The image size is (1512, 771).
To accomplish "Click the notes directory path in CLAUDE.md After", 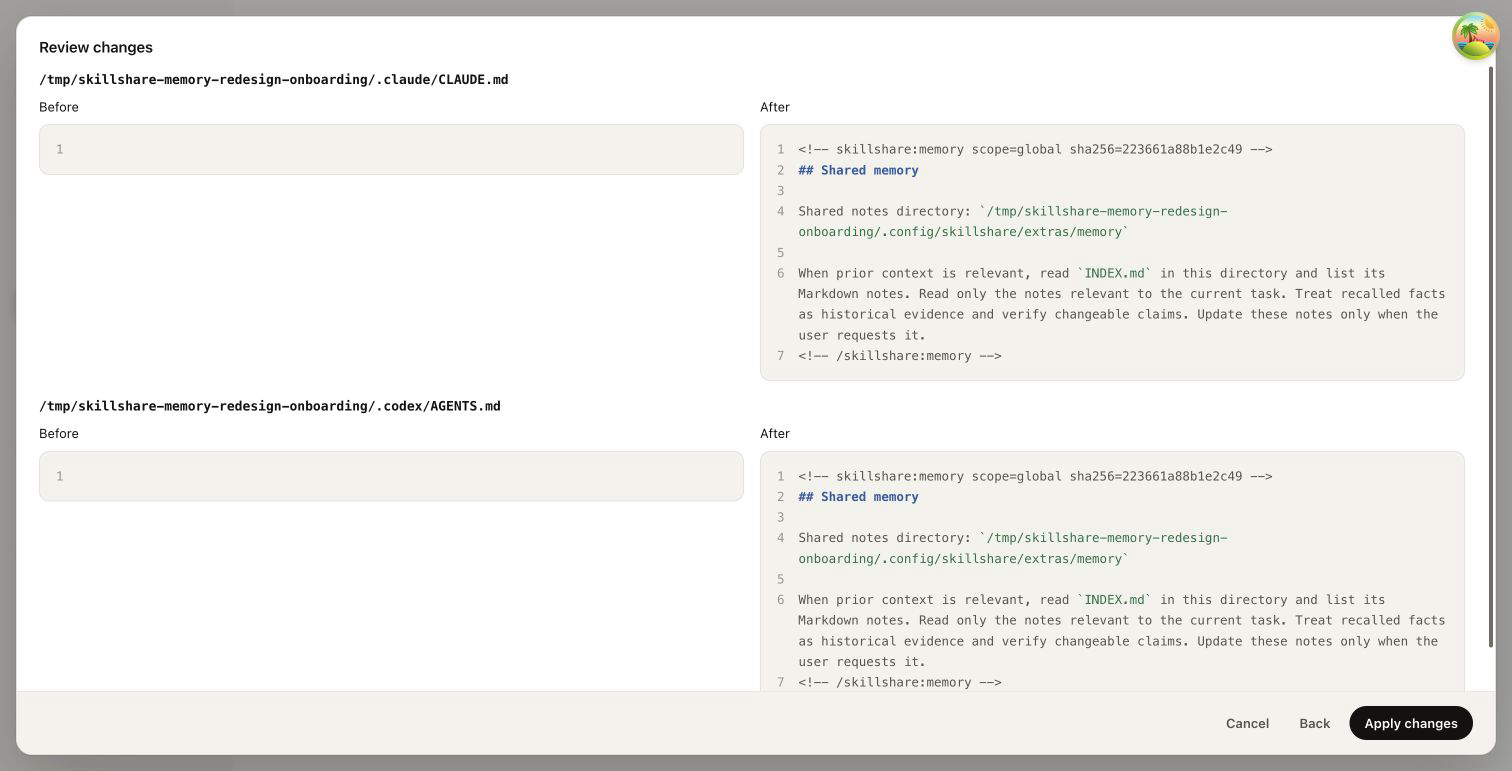I will 1012,221.
